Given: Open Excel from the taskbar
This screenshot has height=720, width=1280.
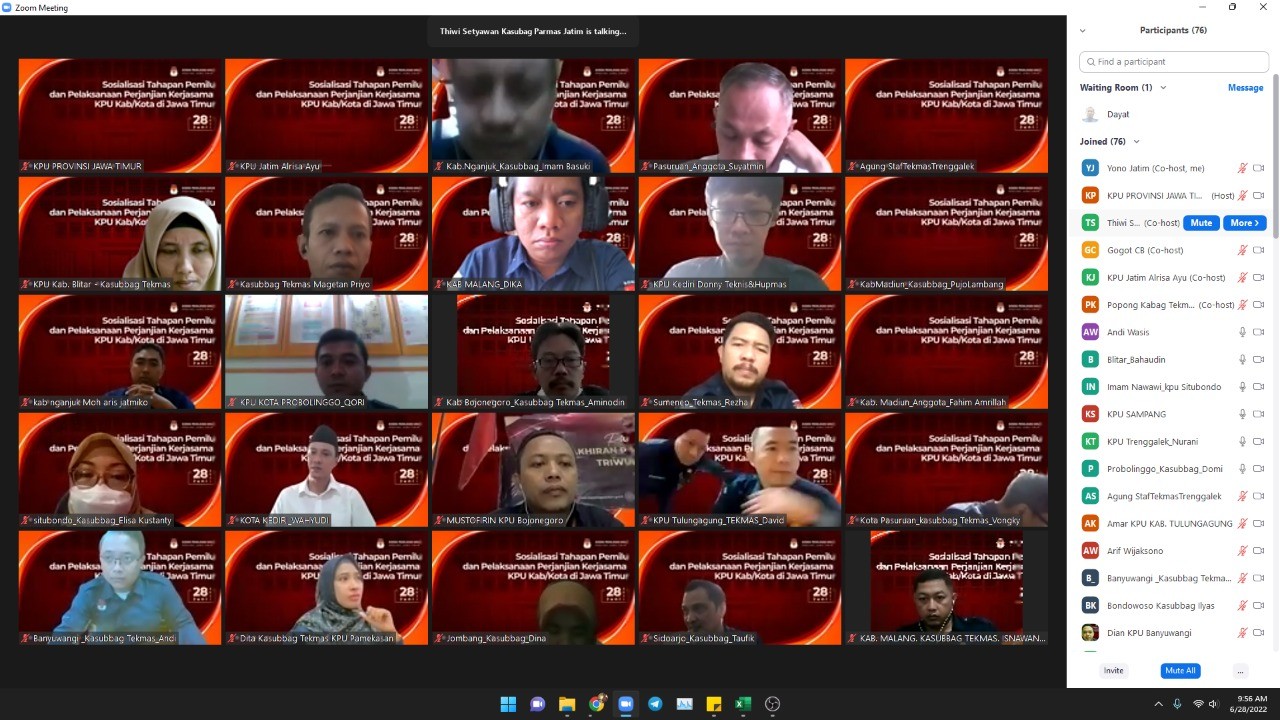Looking at the screenshot, I should coord(743,704).
